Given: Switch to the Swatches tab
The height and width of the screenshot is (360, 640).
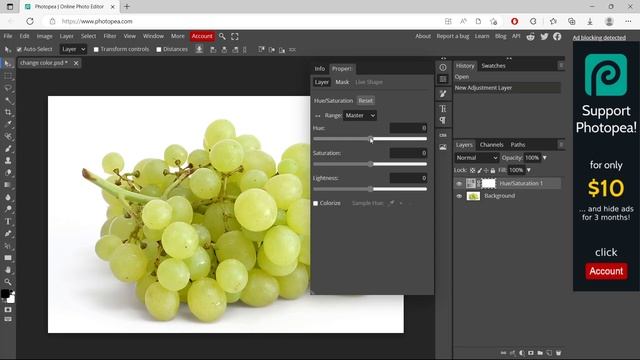Looking at the screenshot, I should (x=493, y=66).
